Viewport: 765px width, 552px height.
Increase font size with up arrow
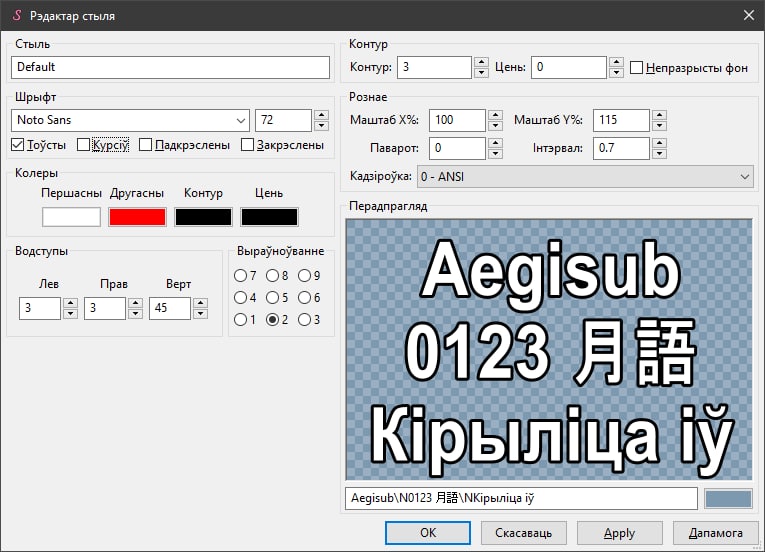[x=321, y=115]
